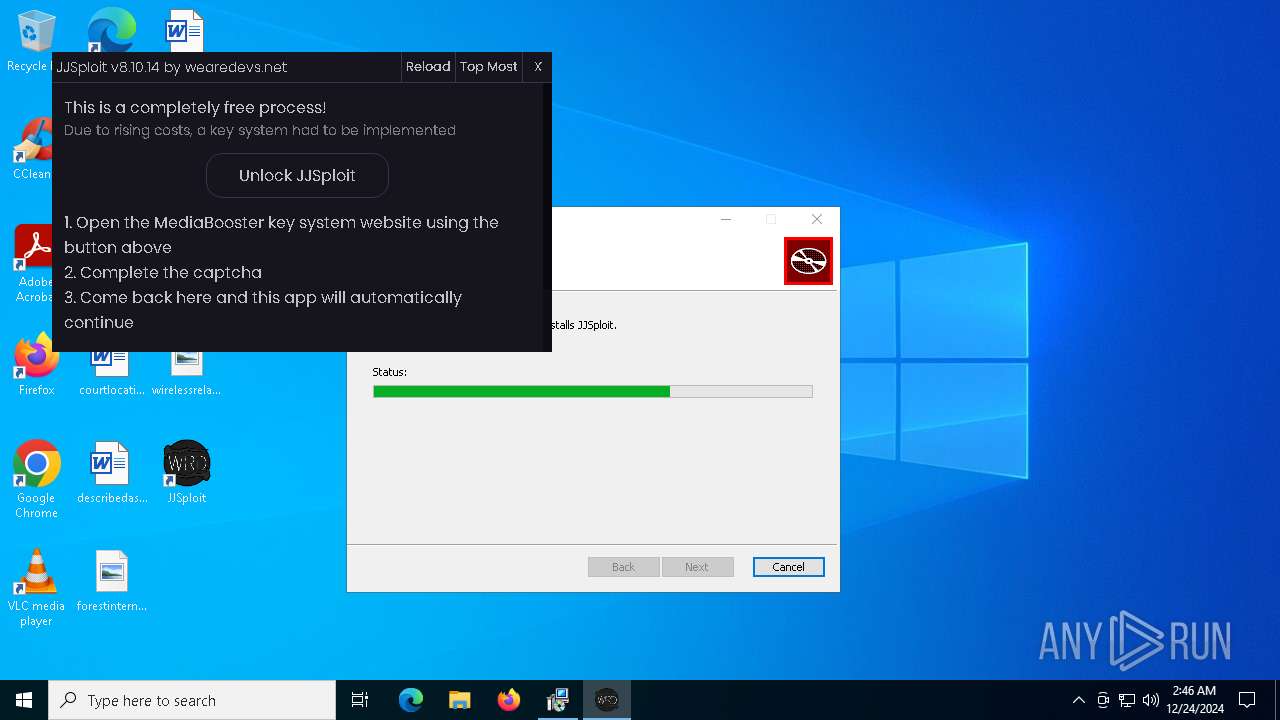Select the courtlocati... Word document
Image resolution: width=1280 pixels, height=720 pixels.
(x=111, y=372)
